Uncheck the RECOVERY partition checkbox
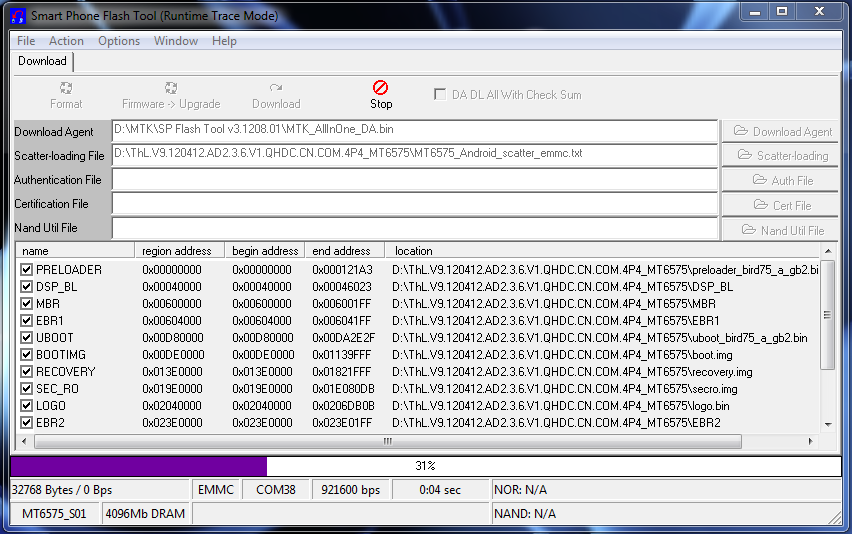The image size is (852, 534). pyautogui.click(x=26, y=372)
